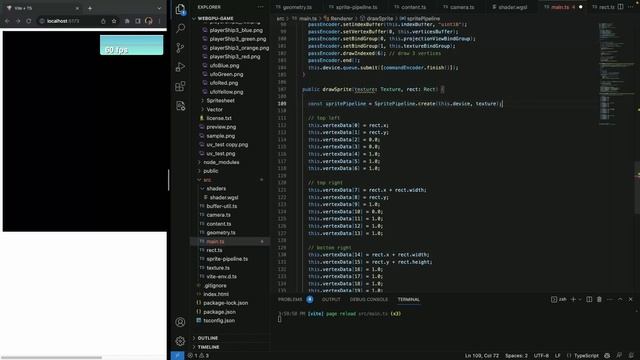Open the DEBUG CONSOLE panel tab

click(x=369, y=299)
